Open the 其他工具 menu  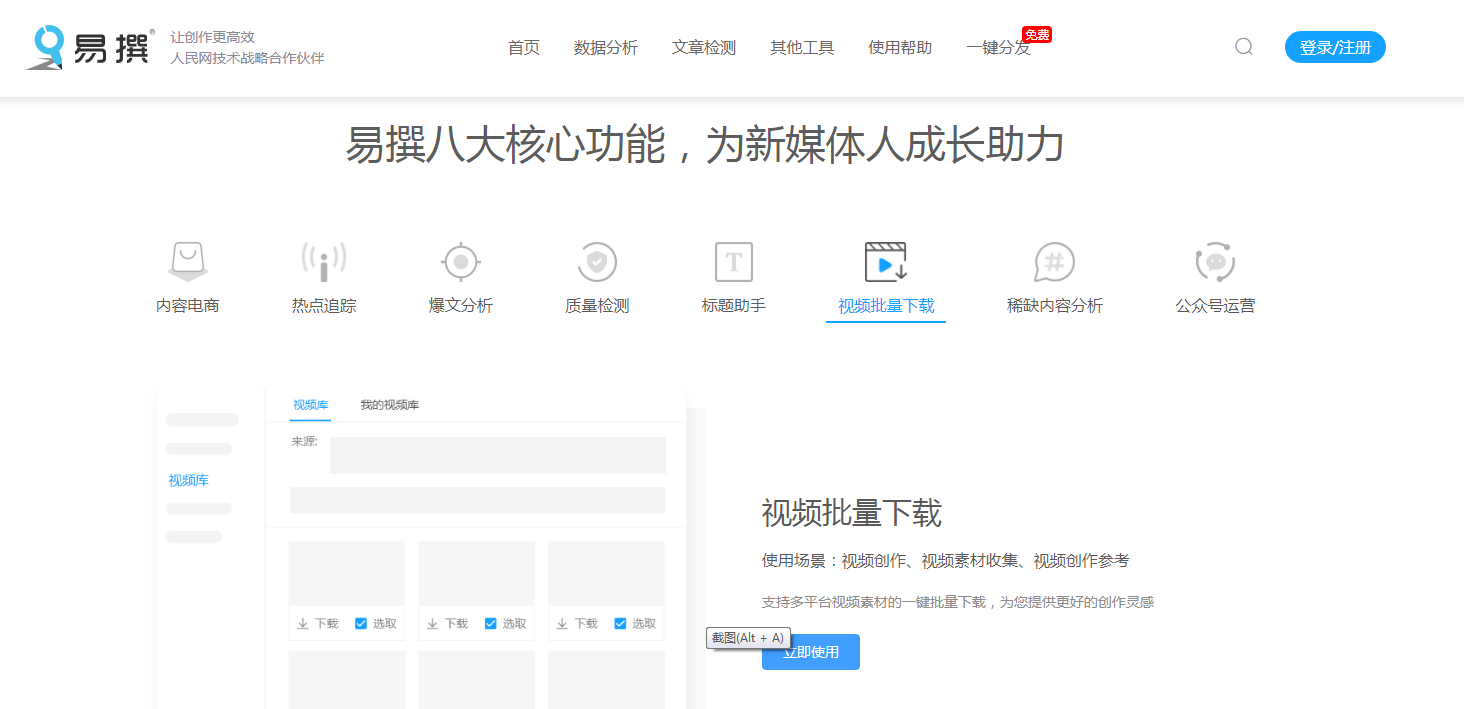[x=802, y=48]
